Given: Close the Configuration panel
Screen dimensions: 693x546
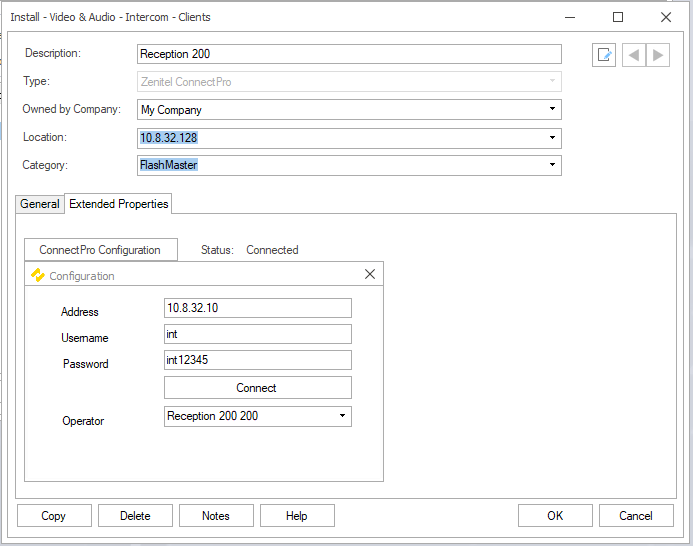Looking at the screenshot, I should point(370,274).
